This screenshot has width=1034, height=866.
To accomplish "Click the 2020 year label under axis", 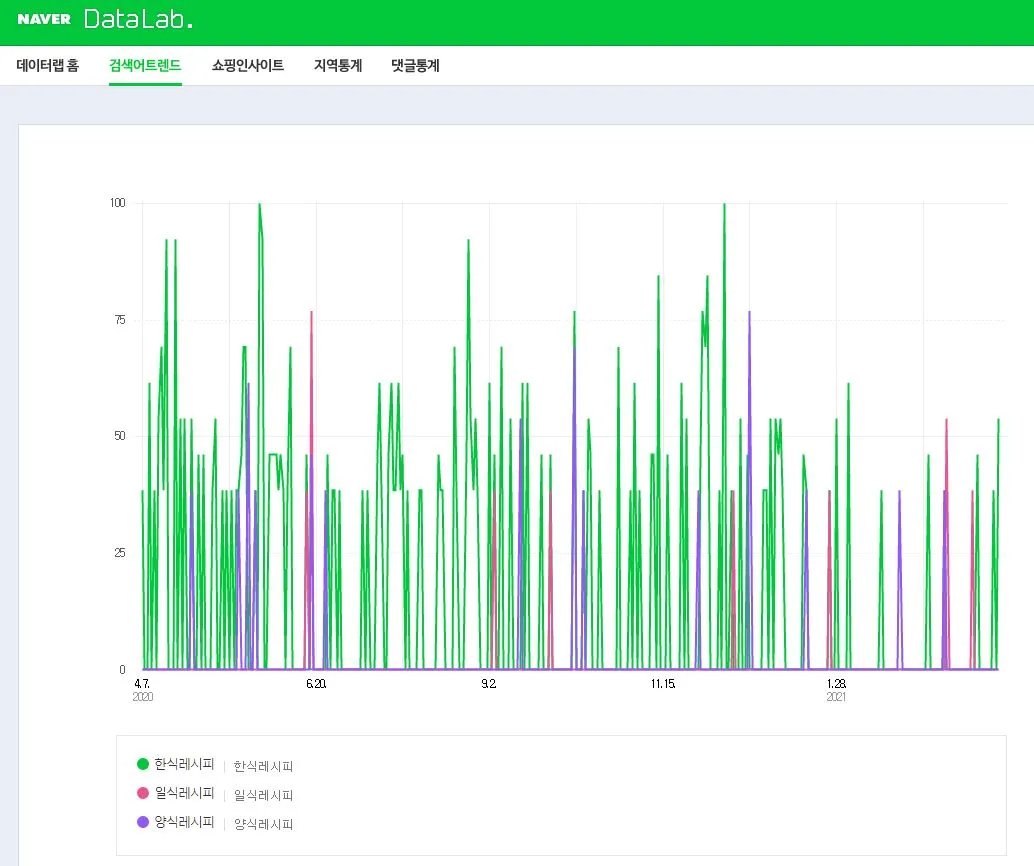I will coord(142,697).
